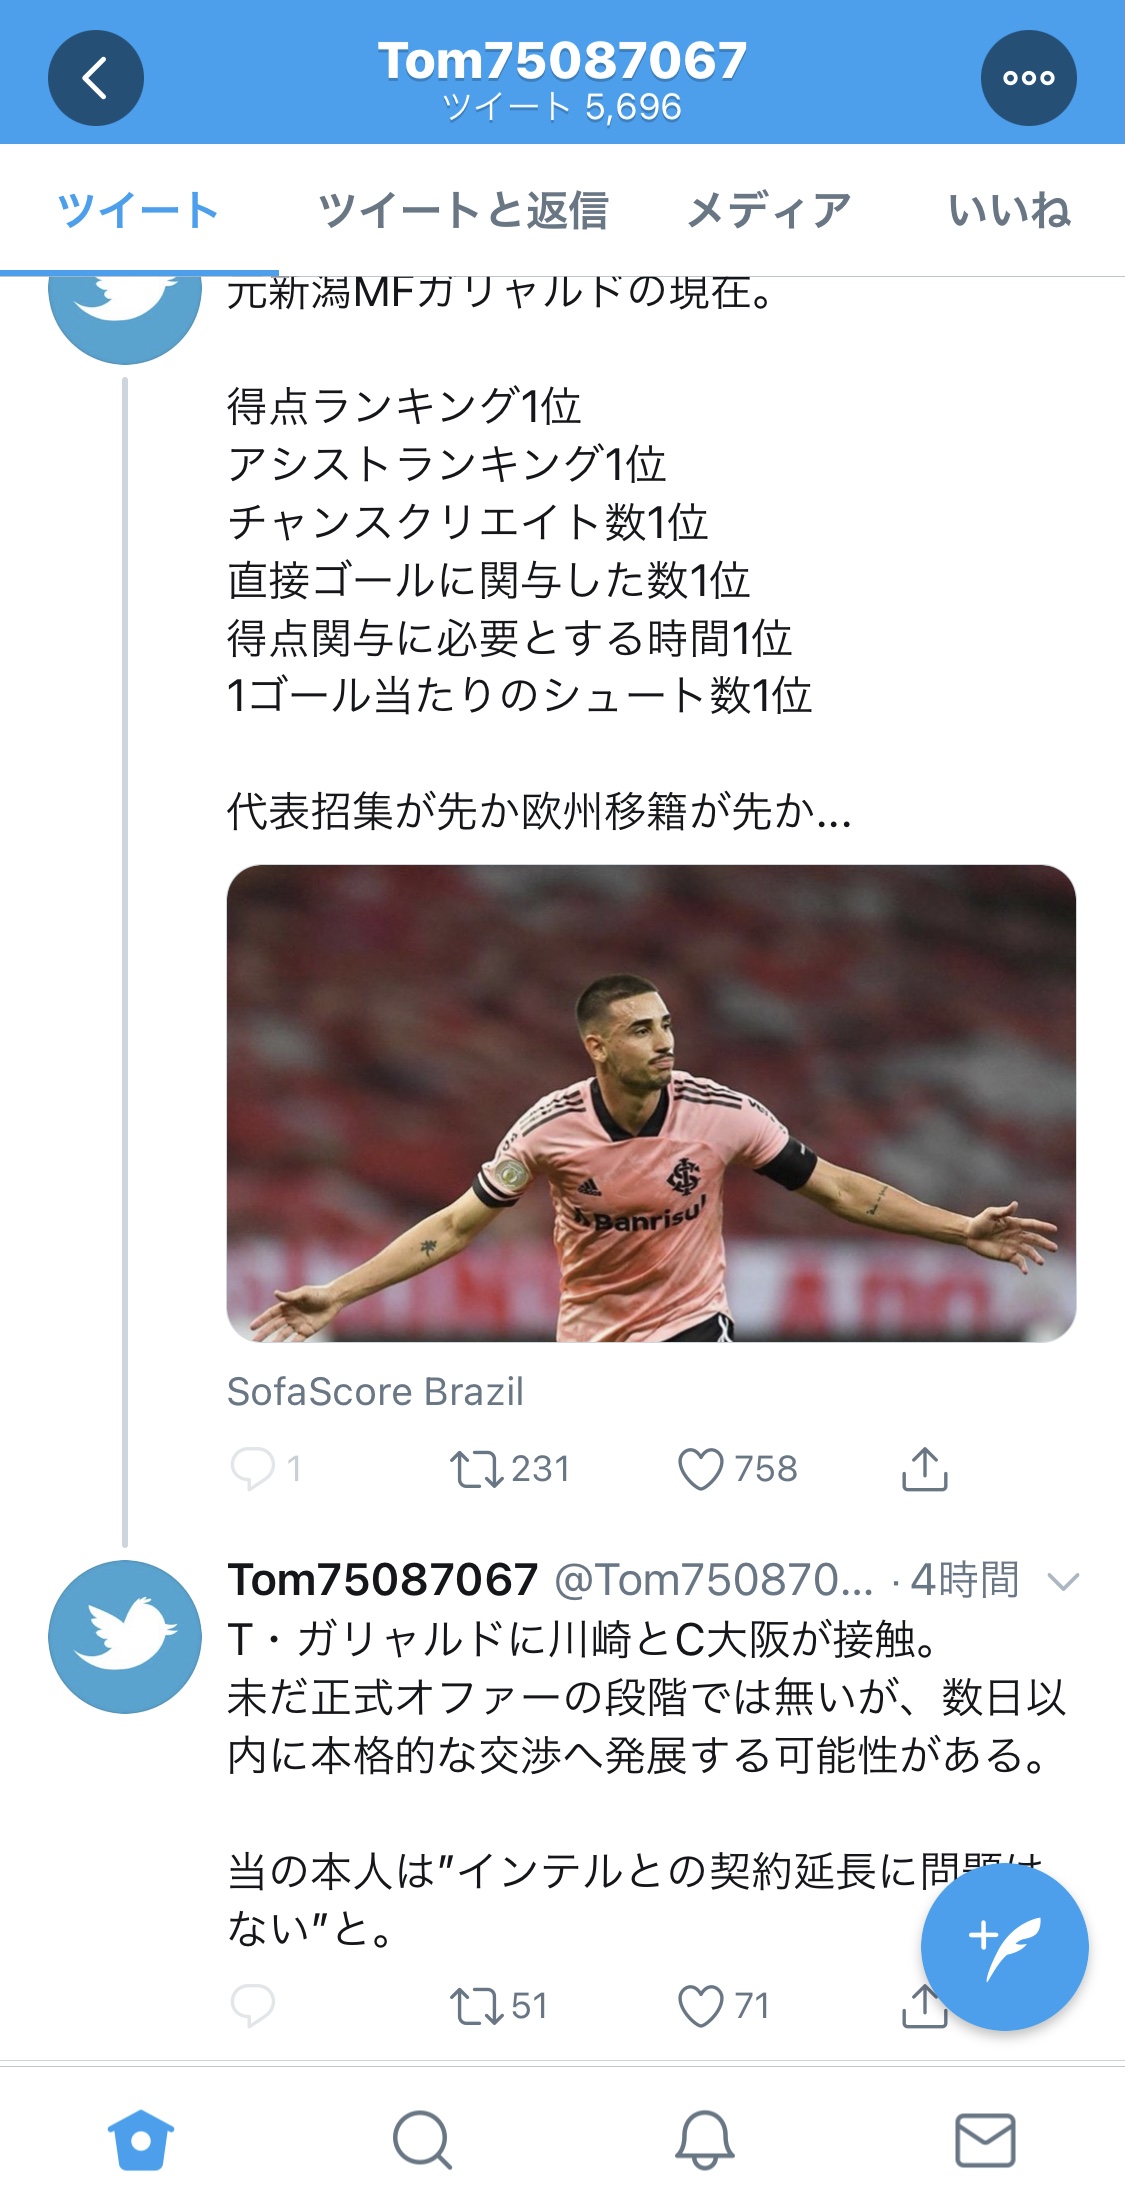The height and width of the screenshot is (2194, 1125).
Task: Like the tweet with 71 likes
Action: pos(700,2006)
